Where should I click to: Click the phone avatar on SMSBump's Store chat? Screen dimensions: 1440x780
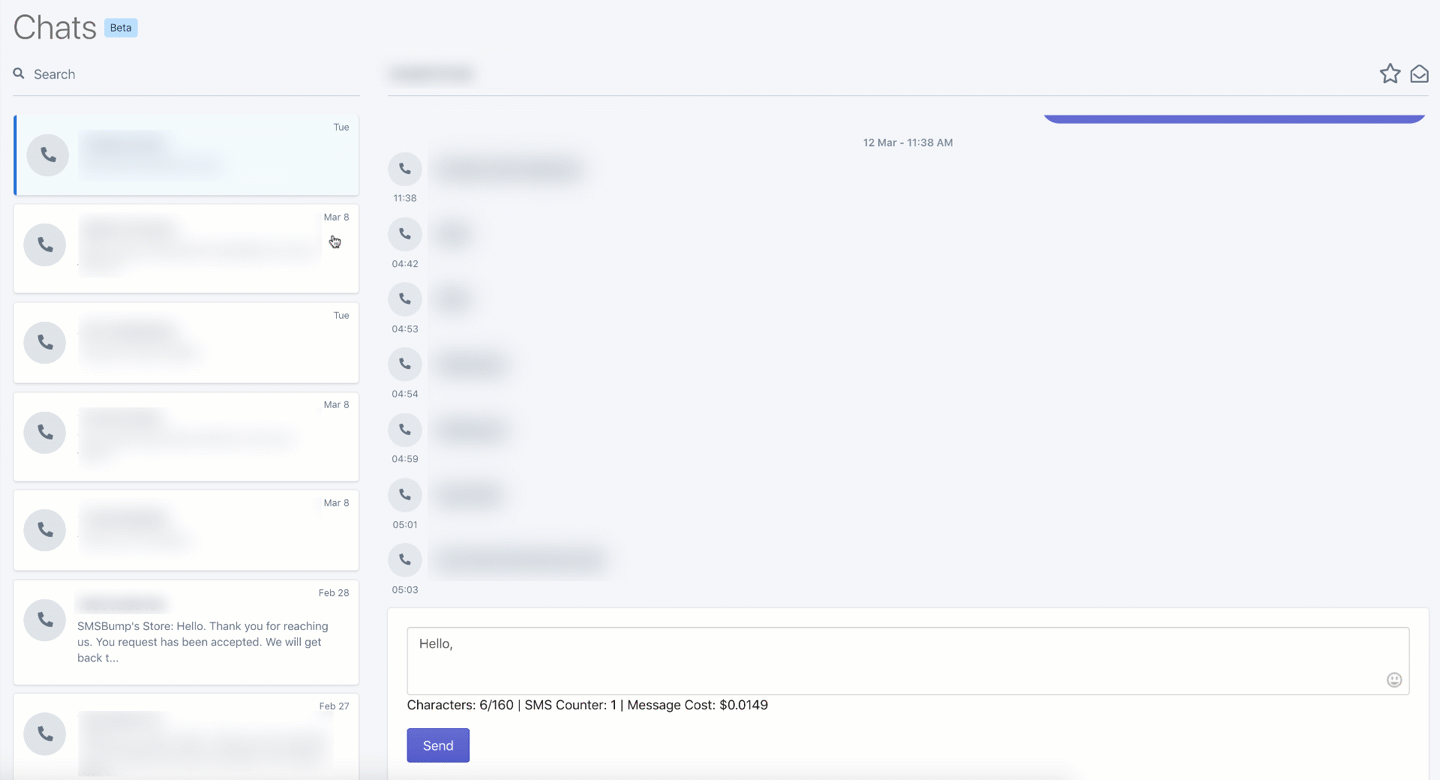point(44,619)
